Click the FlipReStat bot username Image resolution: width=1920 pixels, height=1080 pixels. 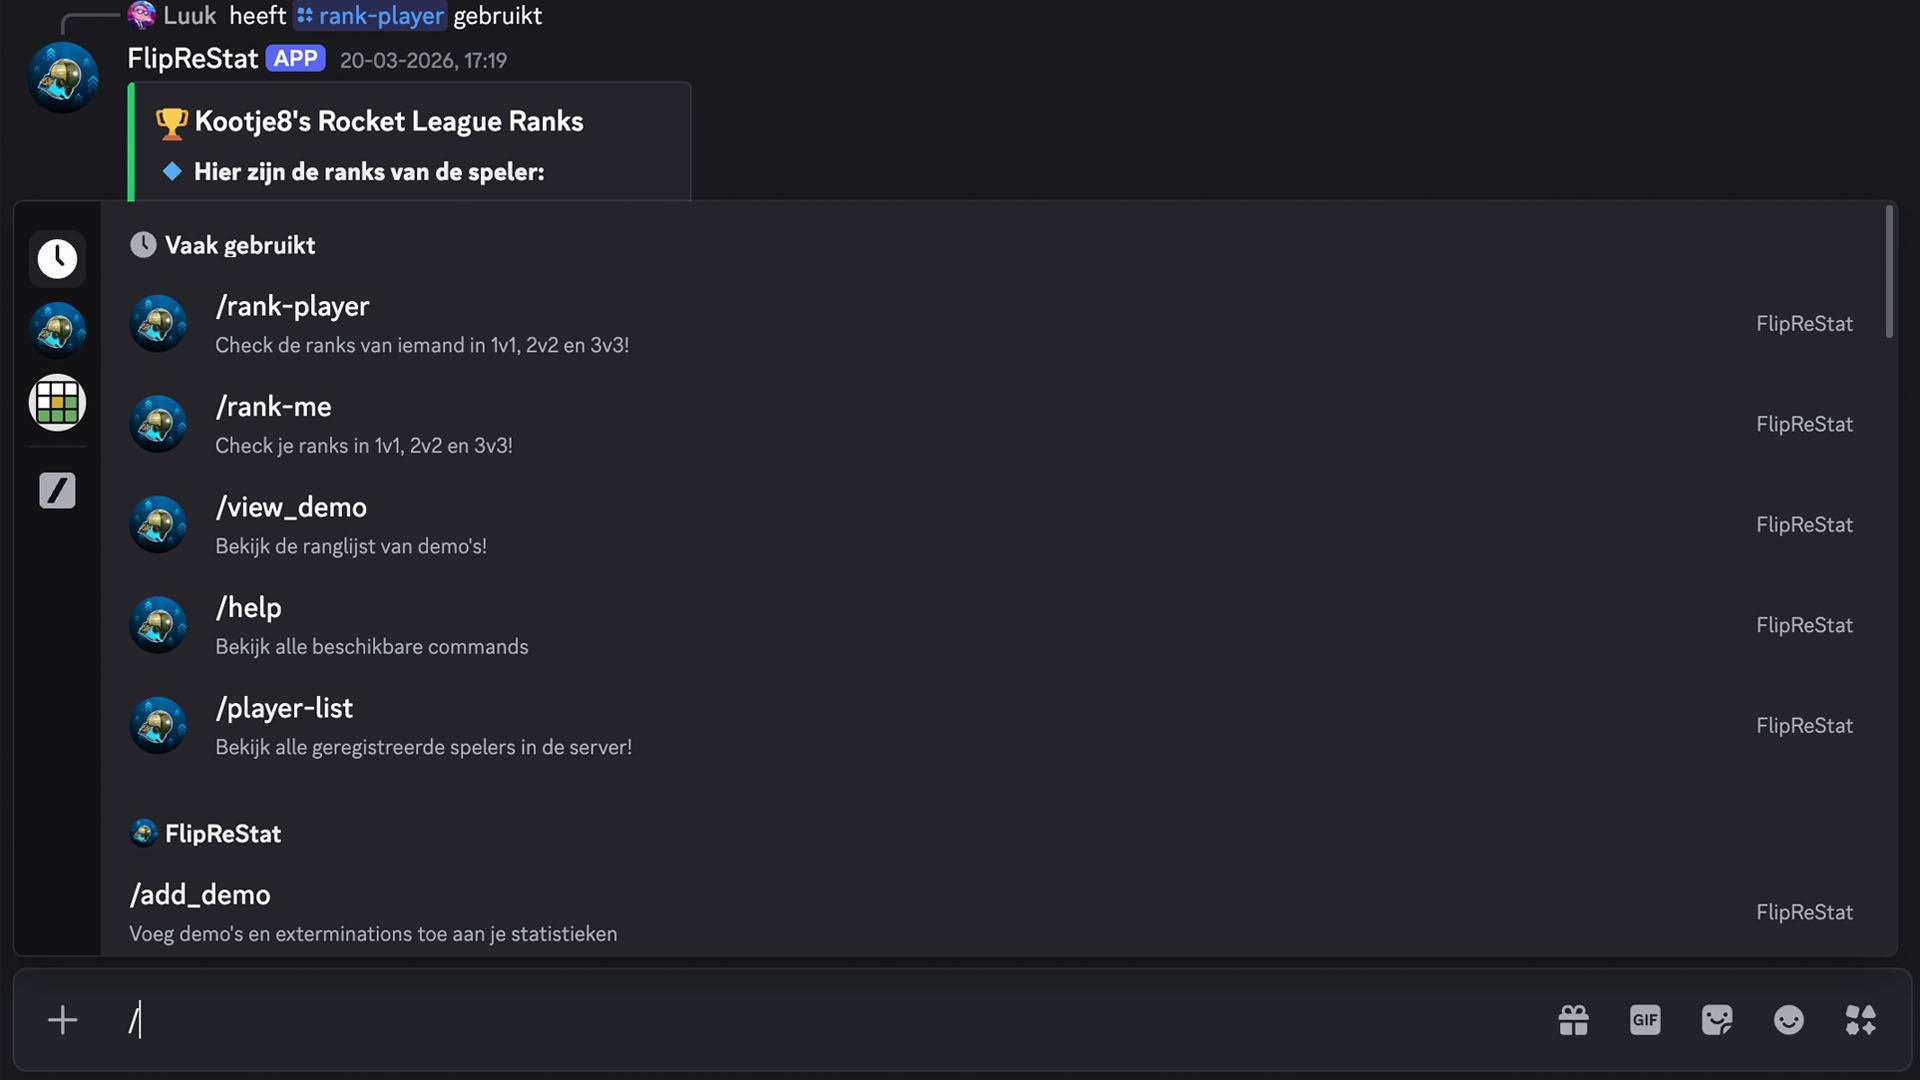click(193, 59)
